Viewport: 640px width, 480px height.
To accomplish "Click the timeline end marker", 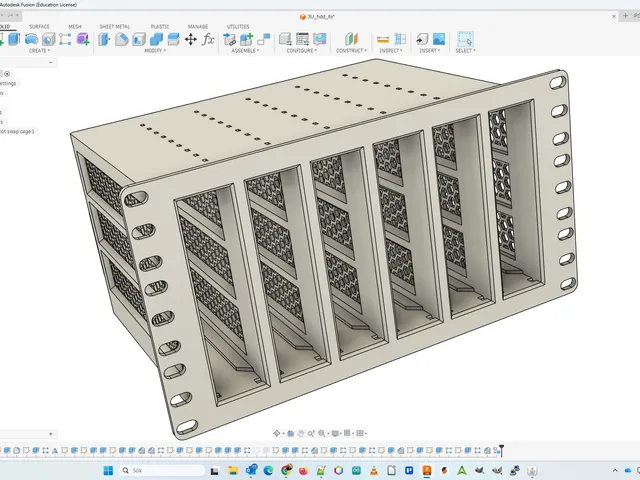I will [501, 450].
